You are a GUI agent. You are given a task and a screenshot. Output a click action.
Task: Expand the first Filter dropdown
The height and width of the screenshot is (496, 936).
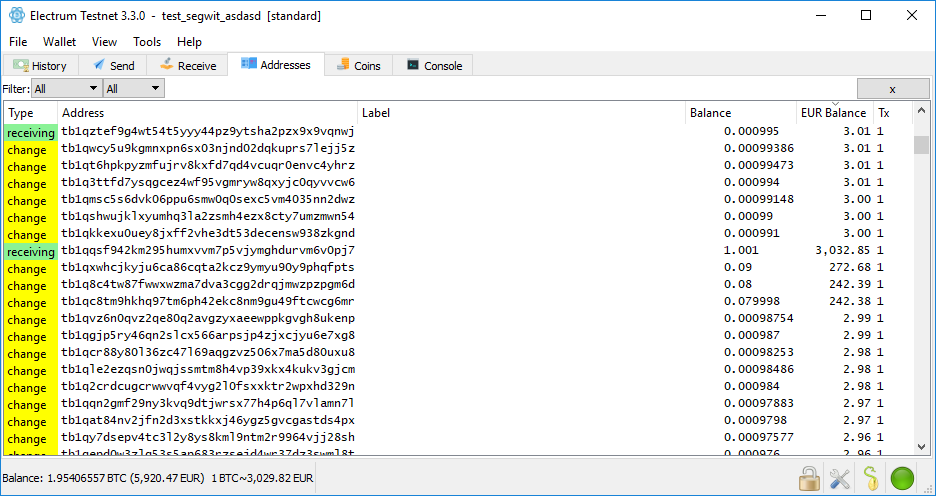(66, 88)
